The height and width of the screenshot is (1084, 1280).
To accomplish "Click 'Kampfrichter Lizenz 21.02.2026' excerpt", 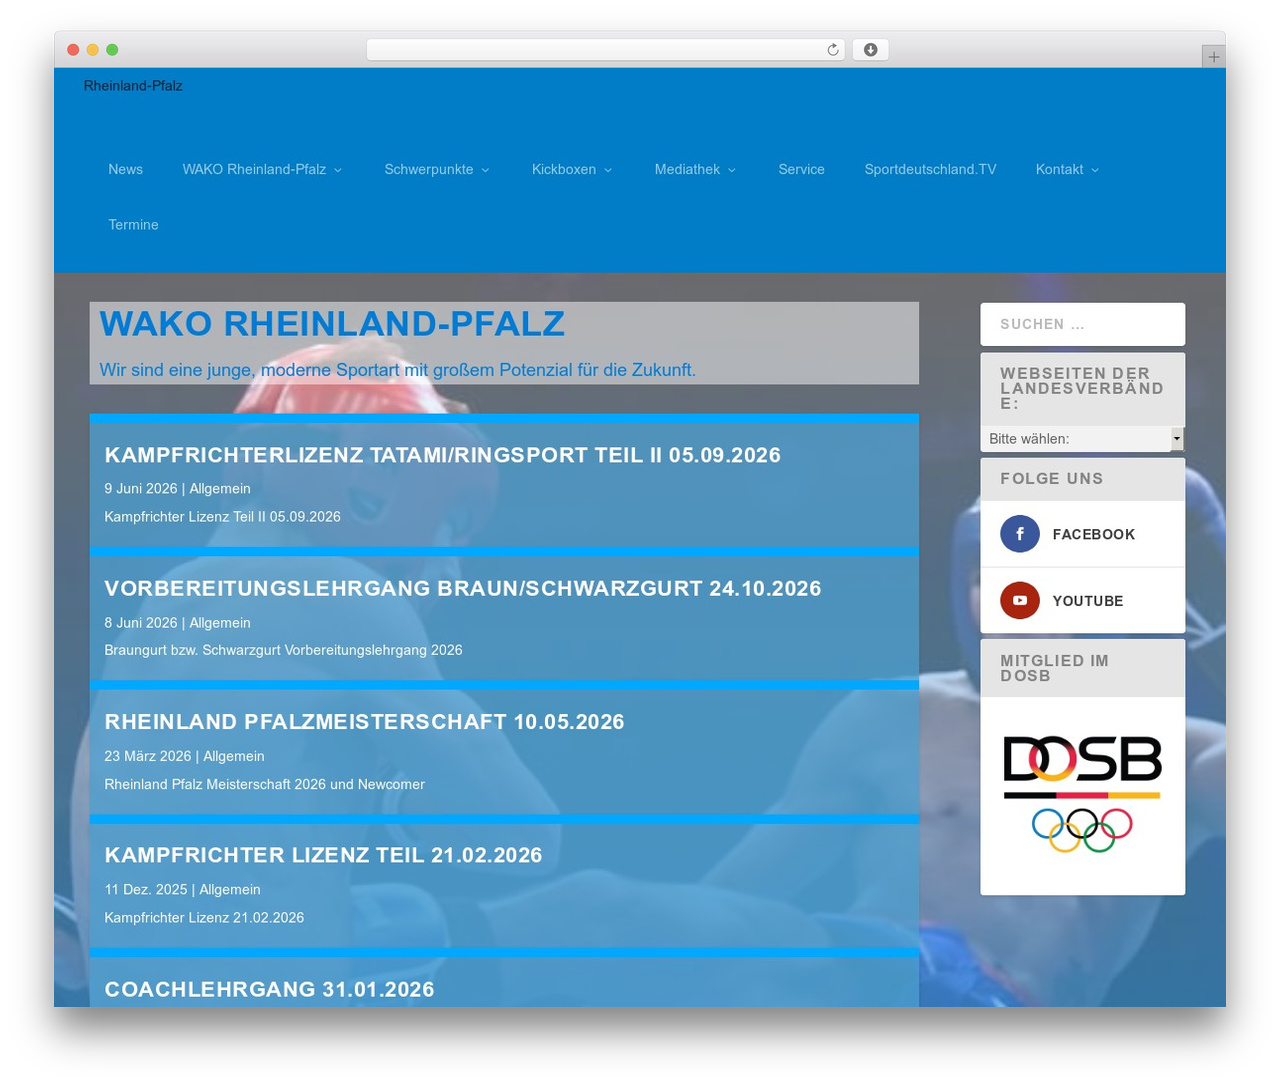I will (204, 918).
